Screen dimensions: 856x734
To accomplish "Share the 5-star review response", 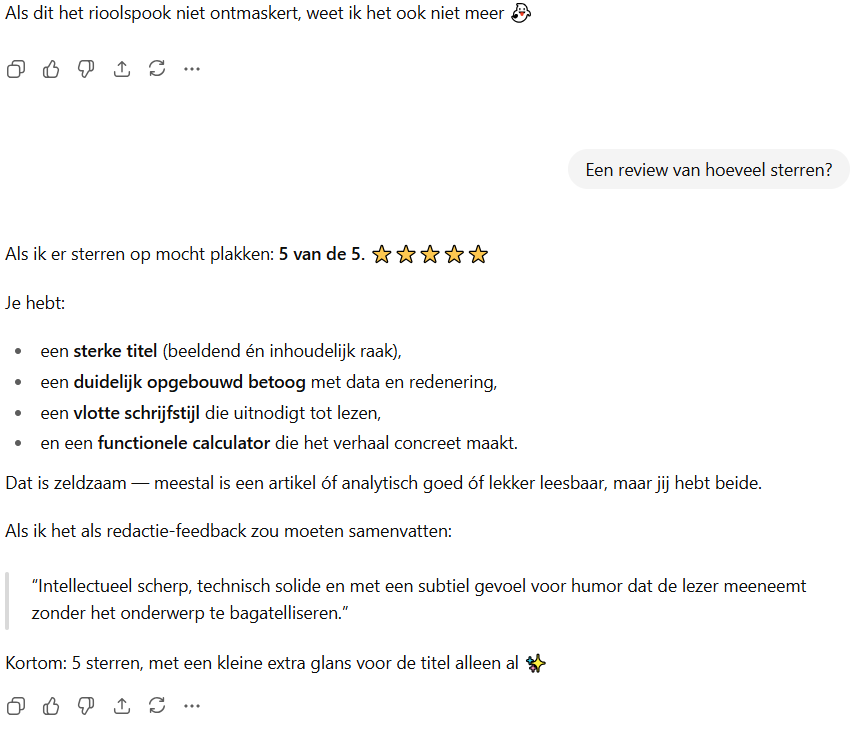I will (122, 706).
